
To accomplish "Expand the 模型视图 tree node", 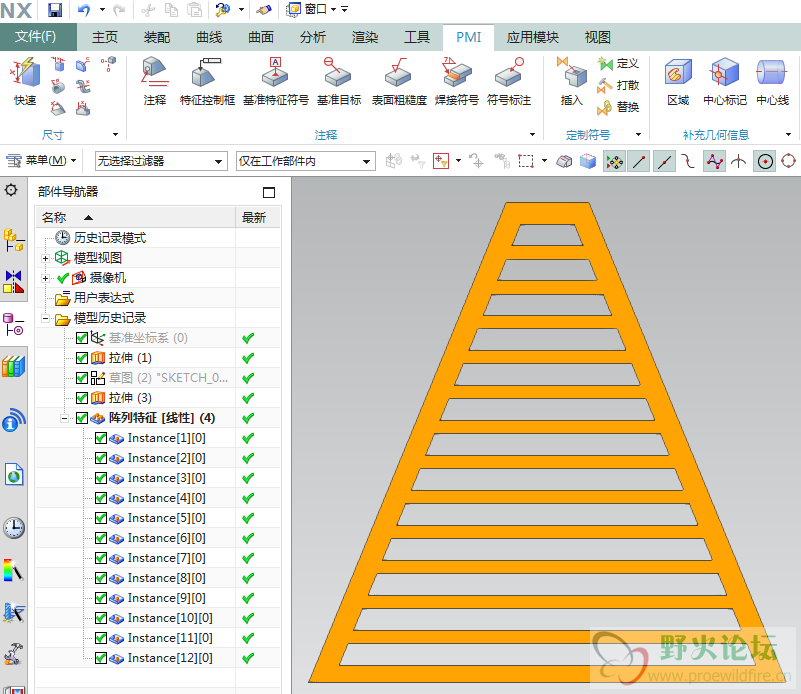I will 45,258.
